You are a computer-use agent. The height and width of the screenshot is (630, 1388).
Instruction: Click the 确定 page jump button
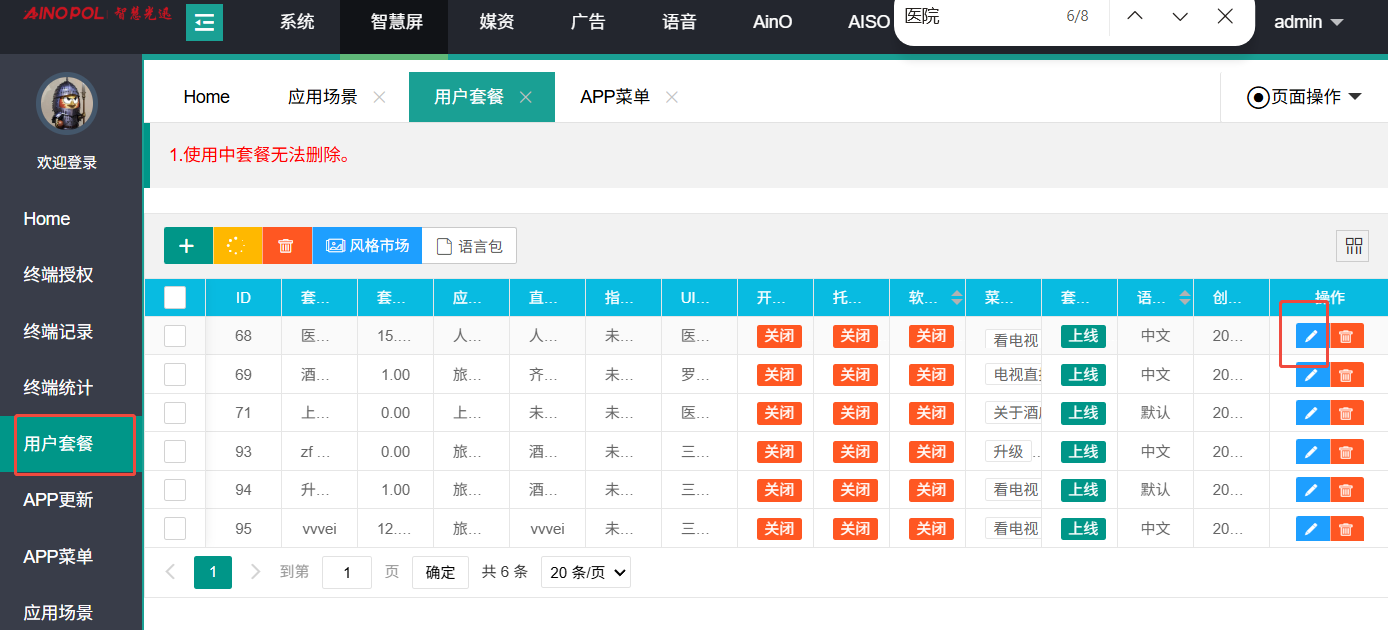(440, 572)
